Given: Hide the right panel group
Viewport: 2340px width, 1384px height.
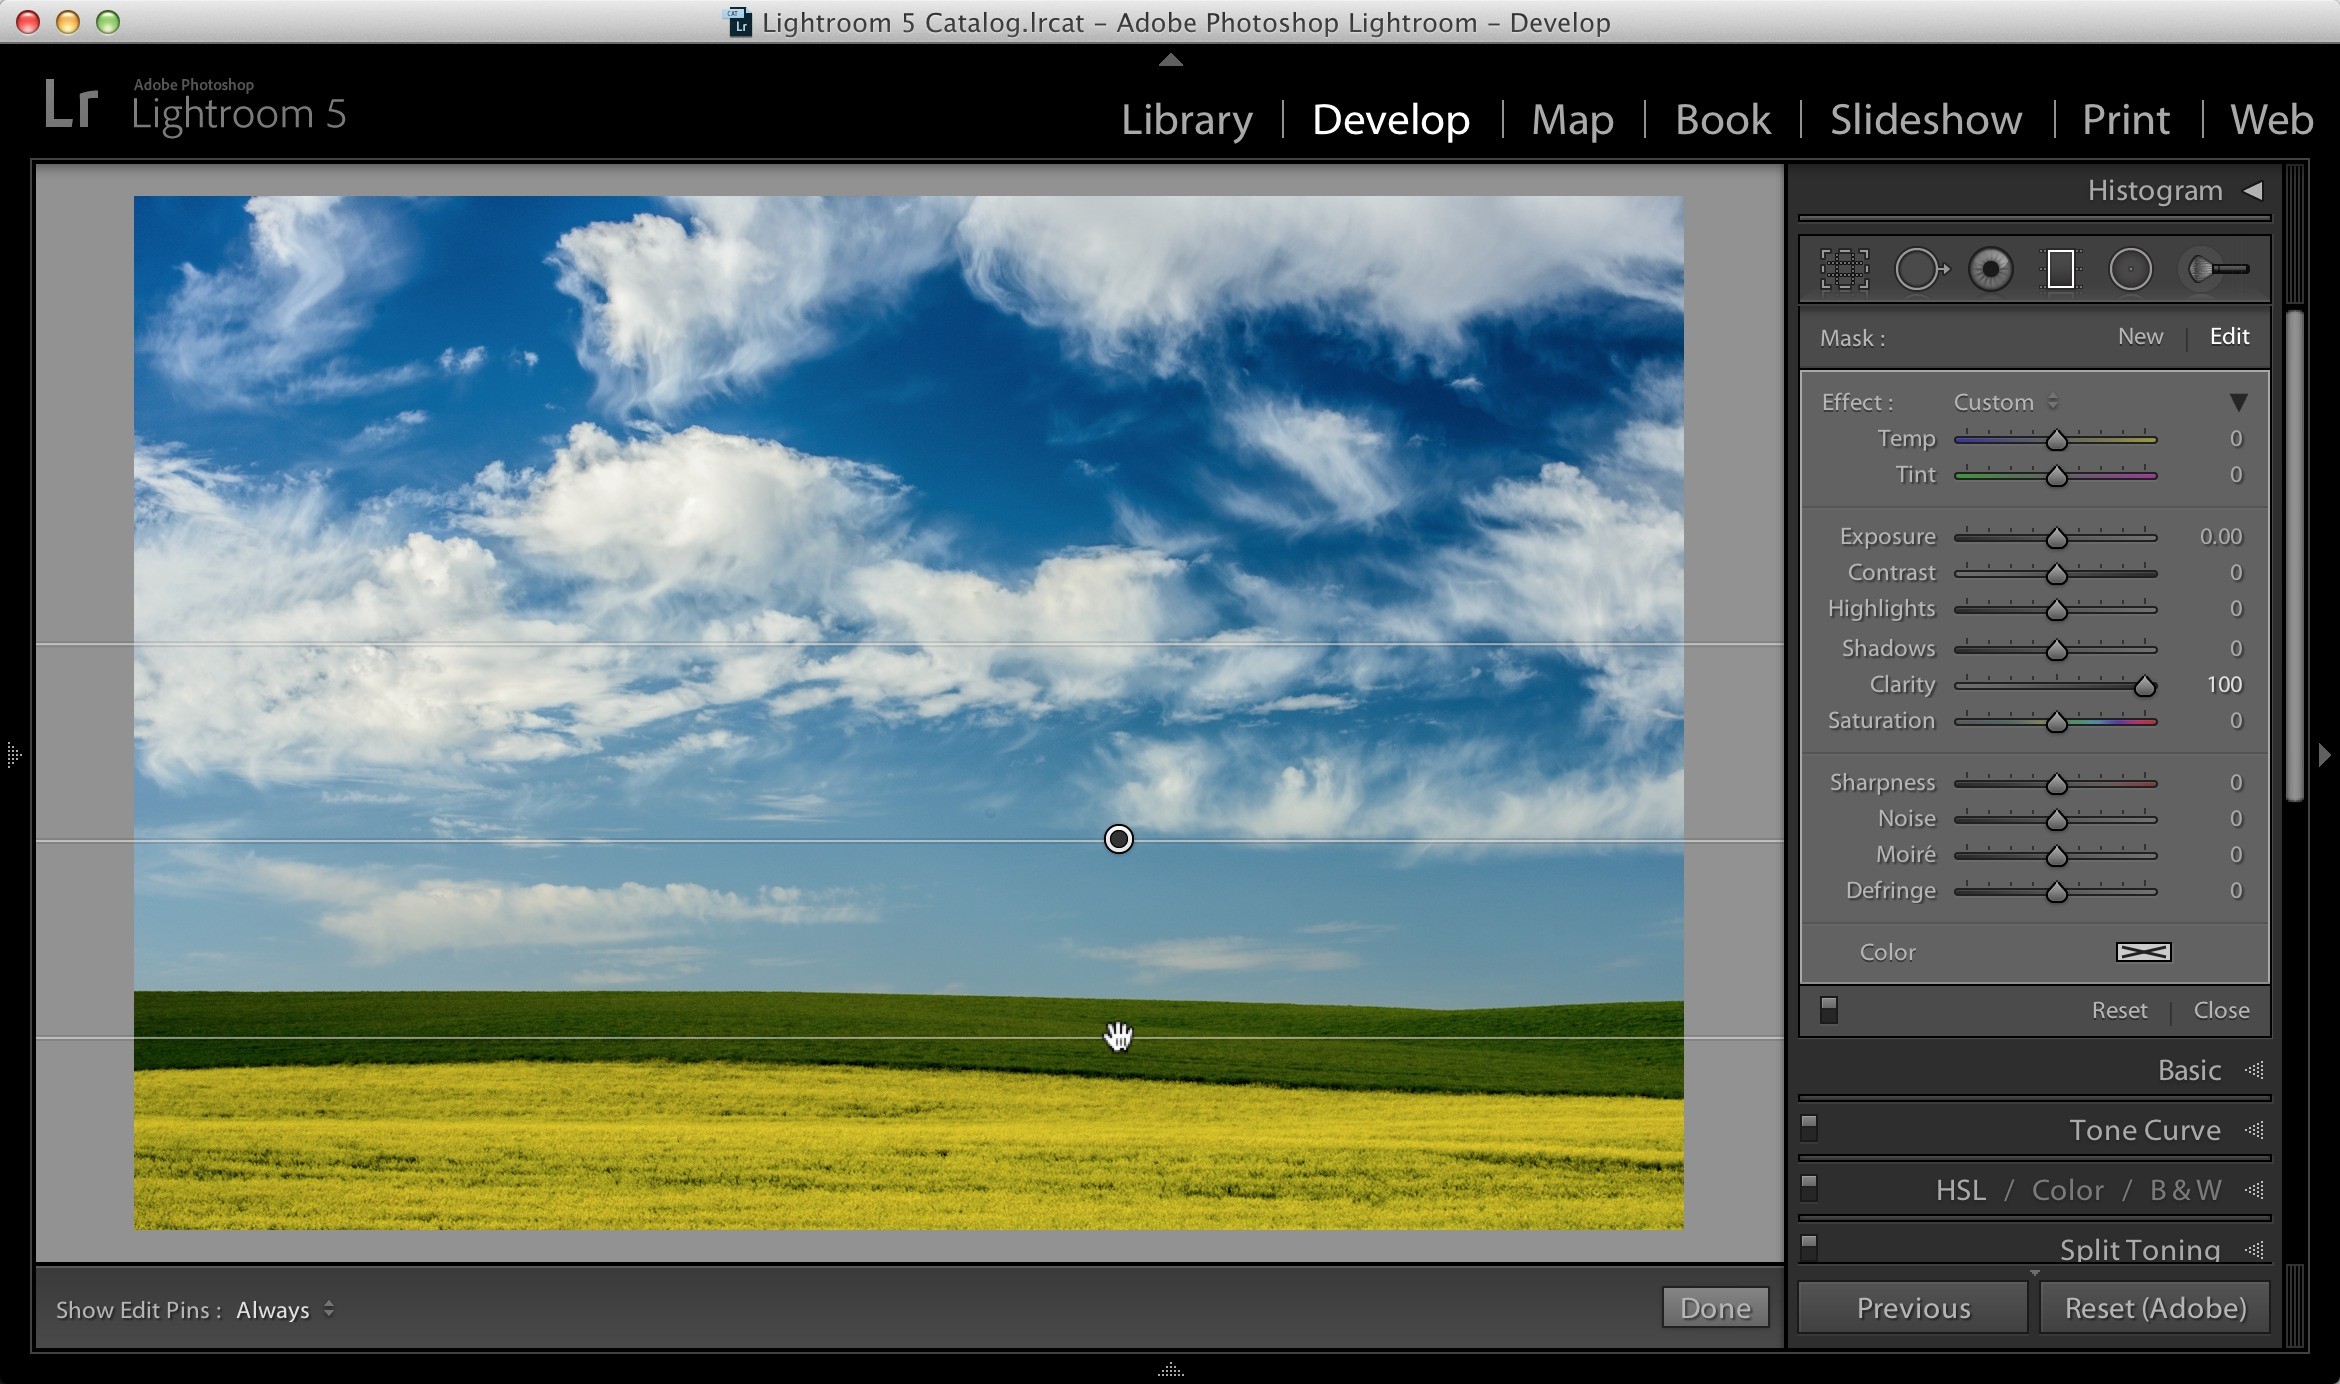Looking at the screenshot, I should (2324, 755).
